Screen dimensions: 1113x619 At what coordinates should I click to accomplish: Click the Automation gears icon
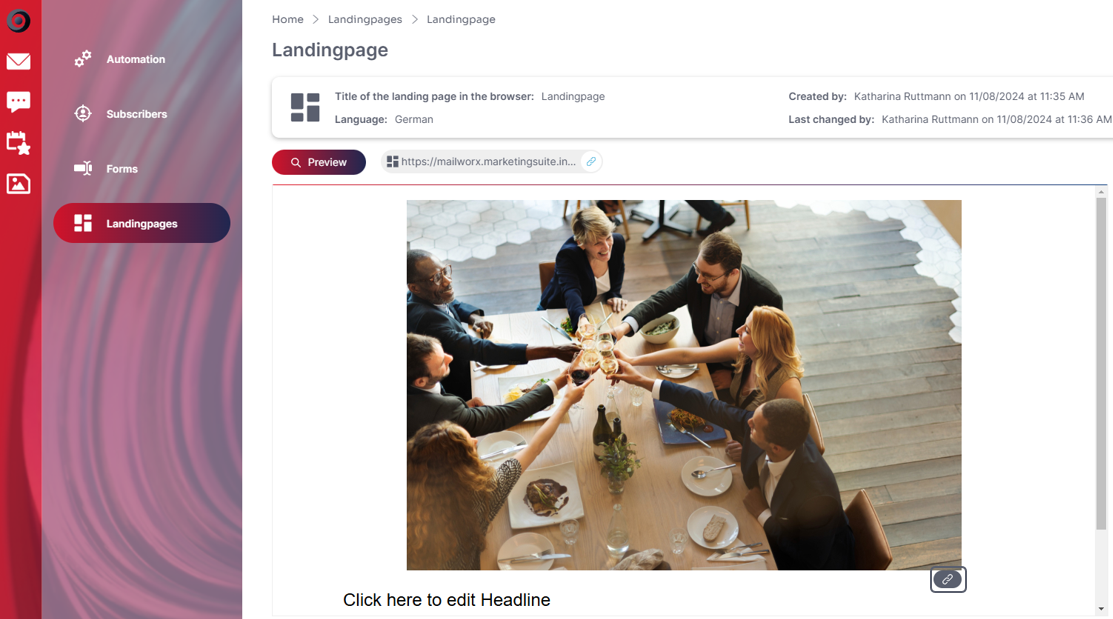point(83,59)
